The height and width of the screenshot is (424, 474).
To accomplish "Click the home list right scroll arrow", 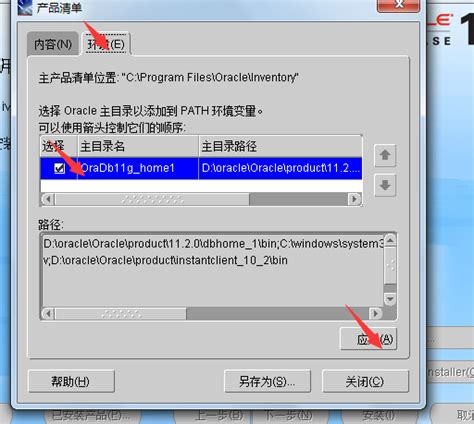I will 354,199.
